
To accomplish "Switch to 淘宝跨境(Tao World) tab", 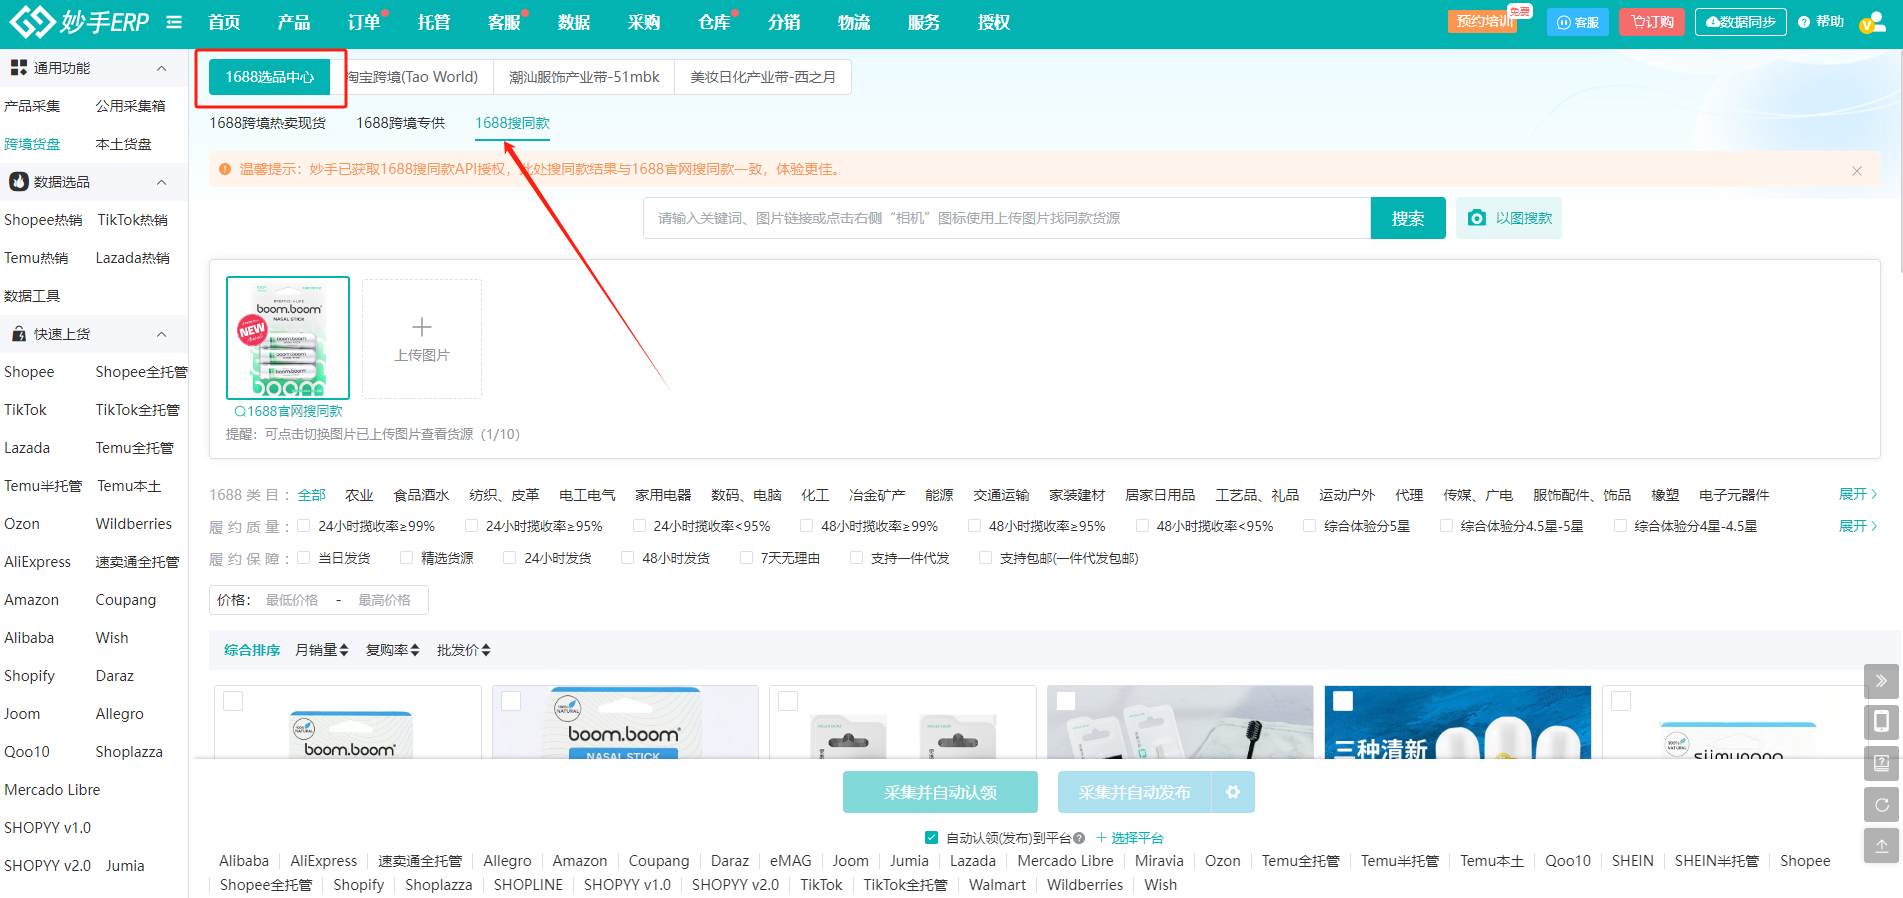I will (413, 77).
